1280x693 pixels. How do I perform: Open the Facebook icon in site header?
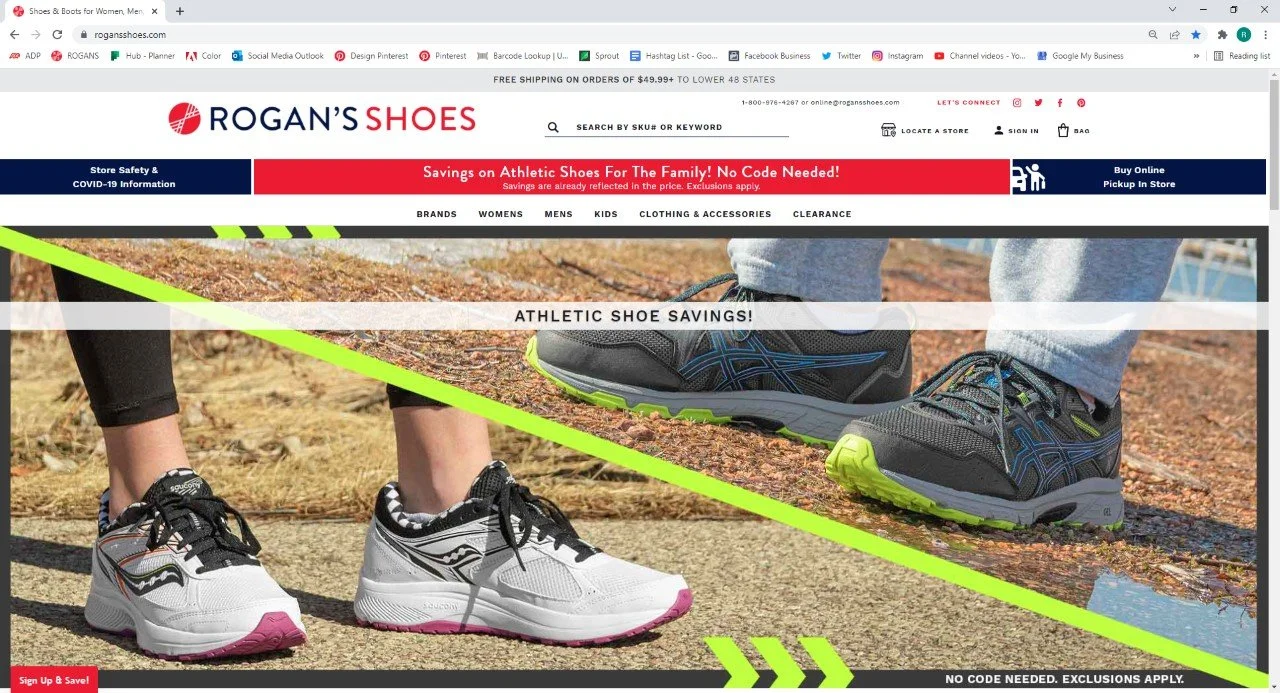tap(1060, 103)
